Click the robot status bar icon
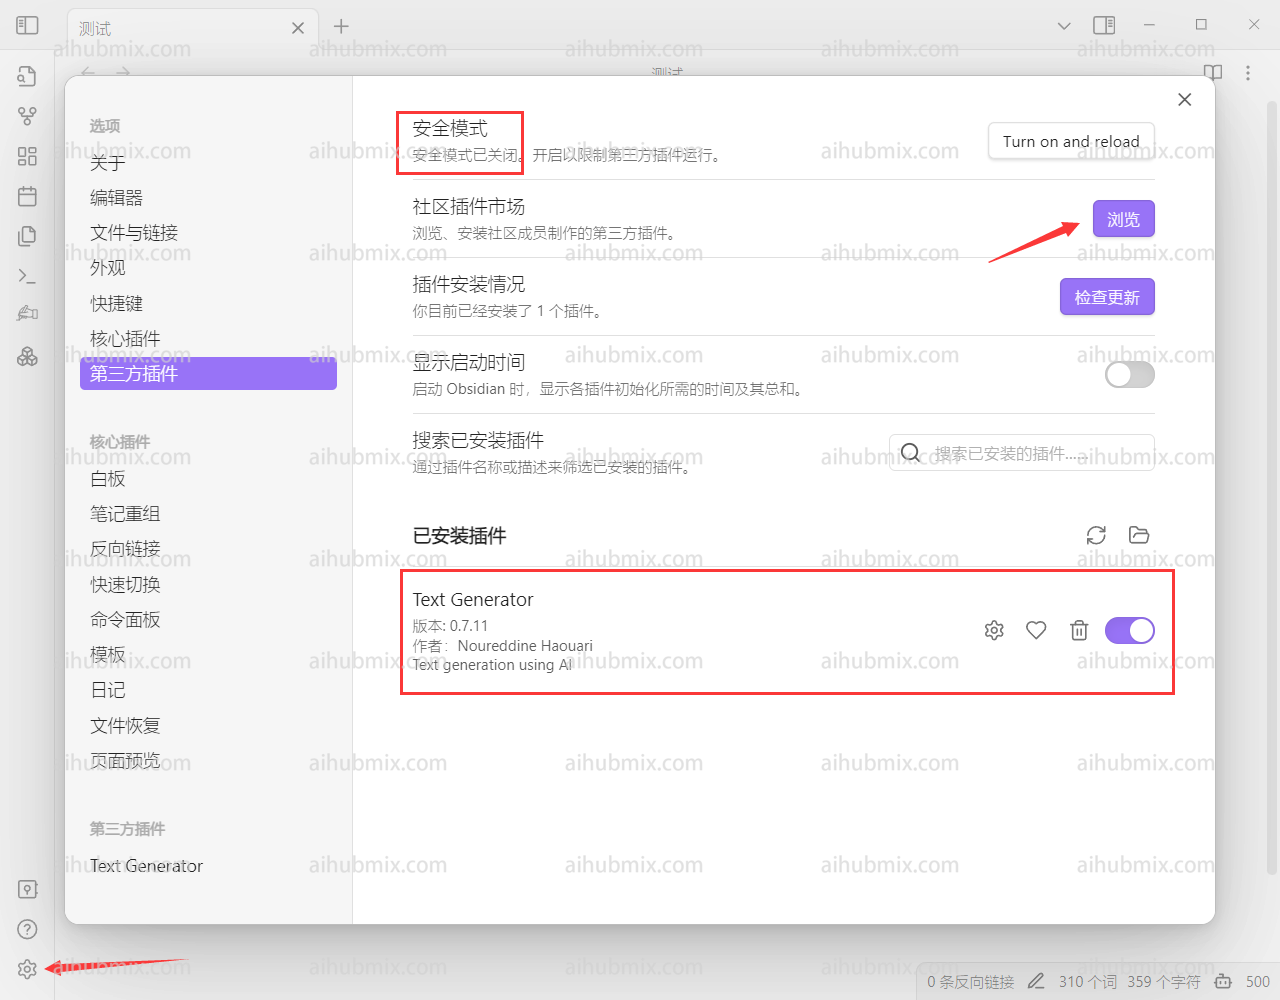This screenshot has height=1000, width=1280. (1222, 981)
